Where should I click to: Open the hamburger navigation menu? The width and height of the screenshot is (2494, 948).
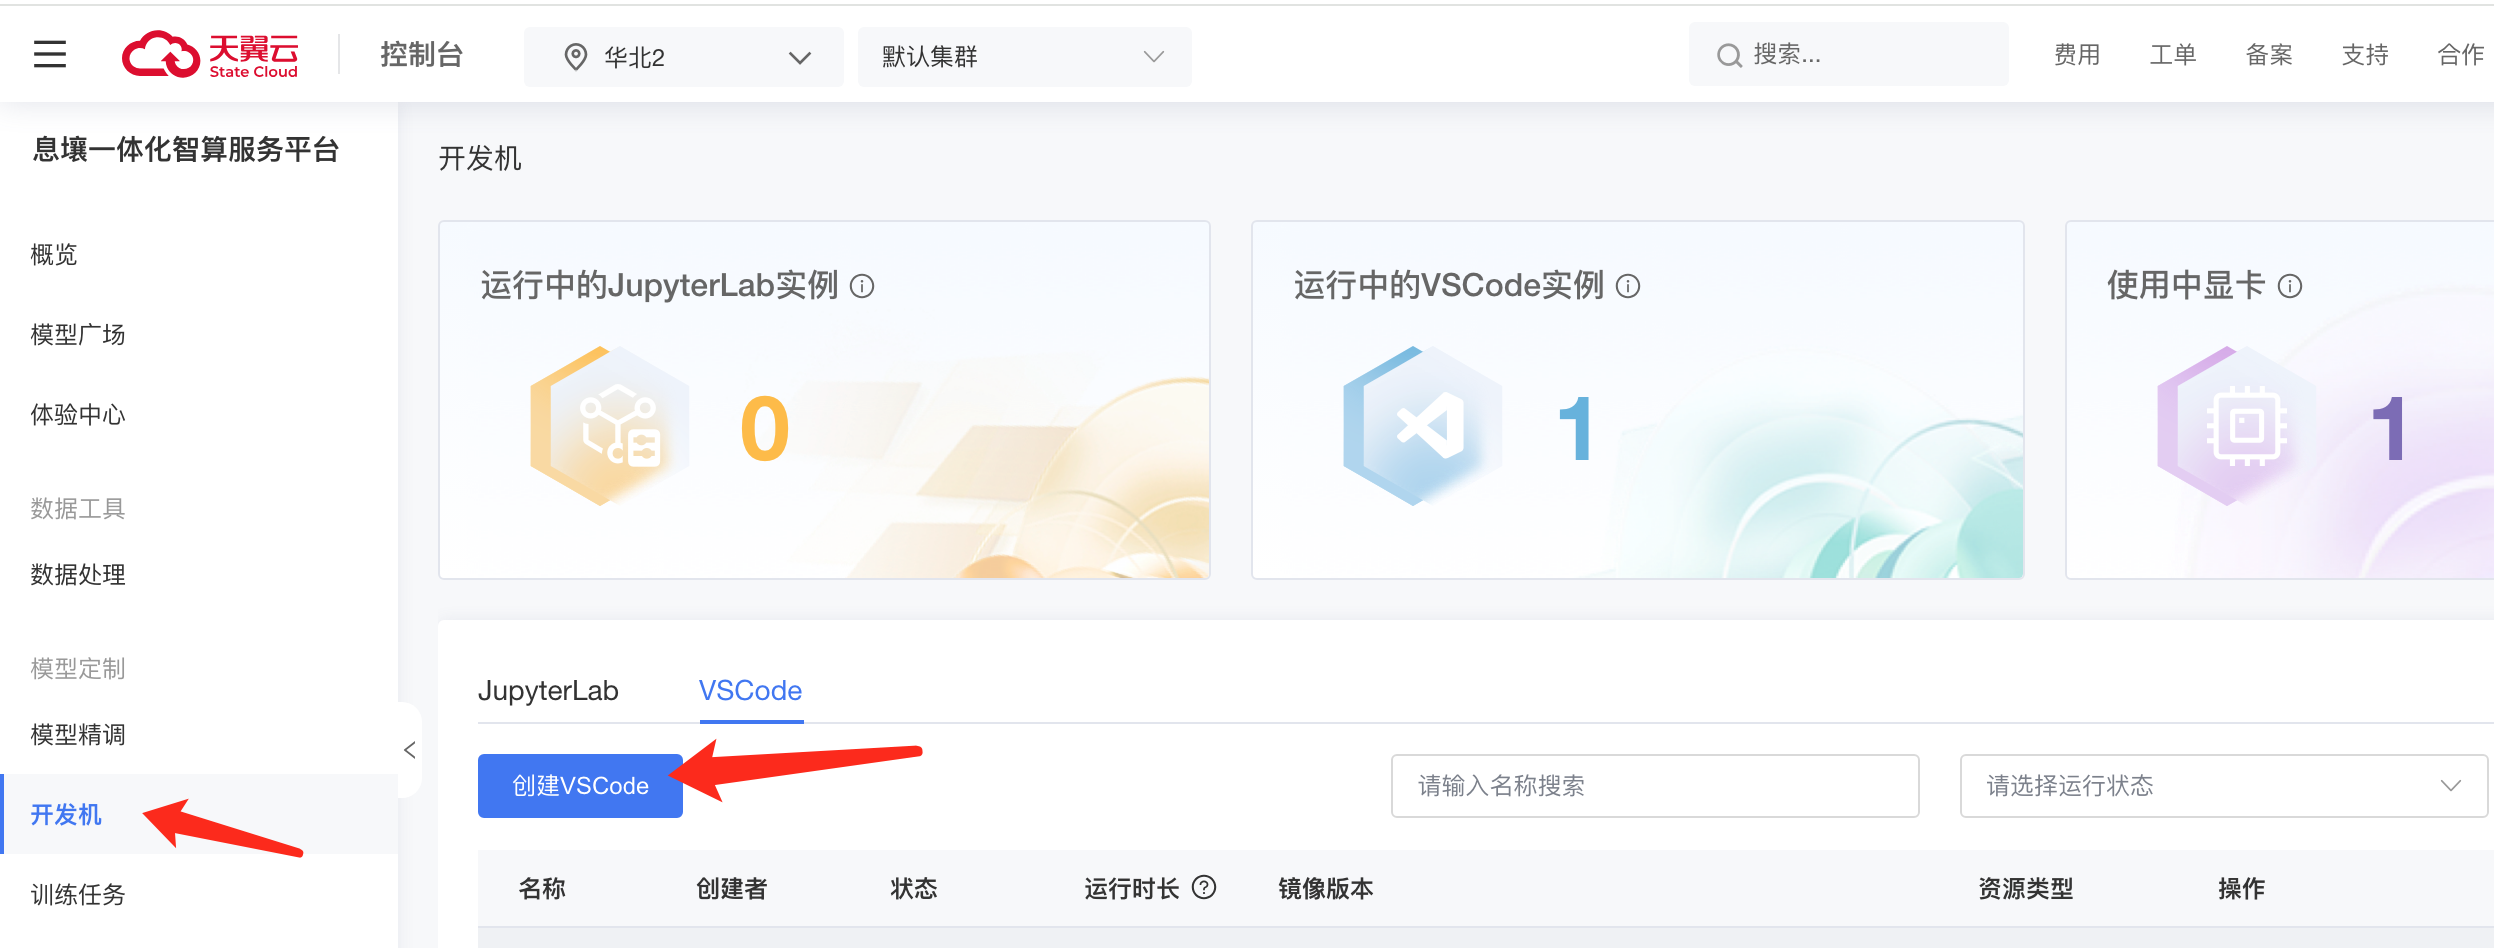pyautogui.click(x=50, y=54)
